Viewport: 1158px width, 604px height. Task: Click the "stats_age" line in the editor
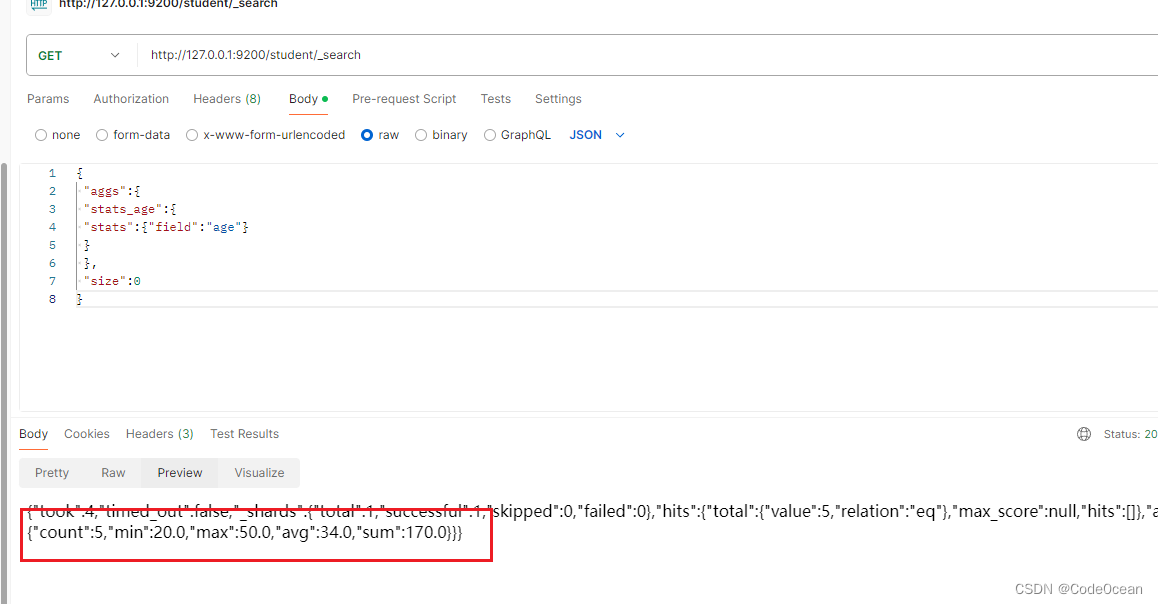[129, 209]
